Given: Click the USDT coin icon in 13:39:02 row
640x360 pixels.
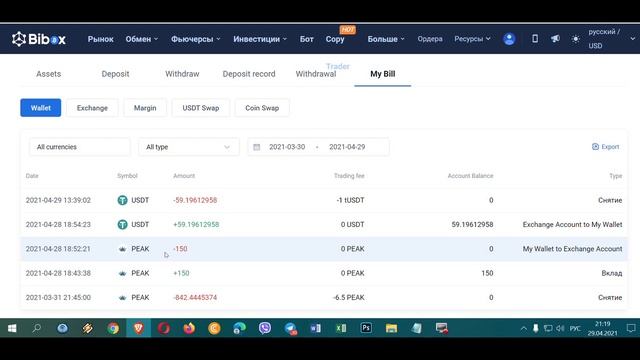Looking at the screenshot, I should pos(122,200).
